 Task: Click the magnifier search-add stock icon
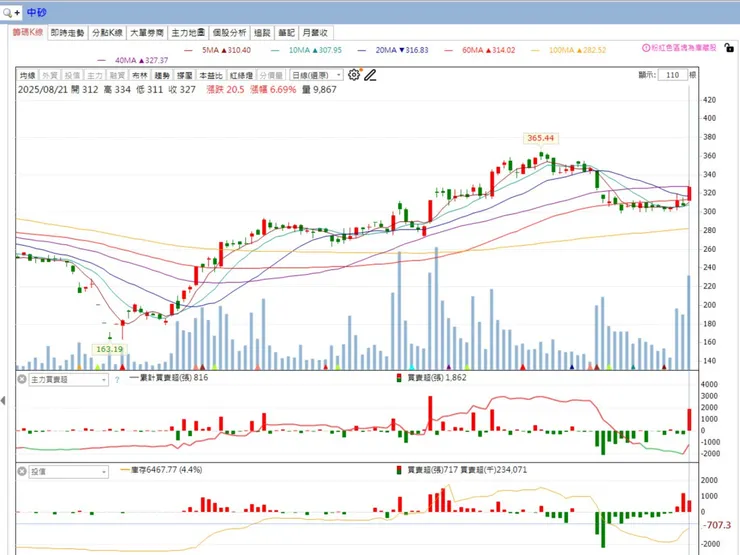click(x=11, y=13)
